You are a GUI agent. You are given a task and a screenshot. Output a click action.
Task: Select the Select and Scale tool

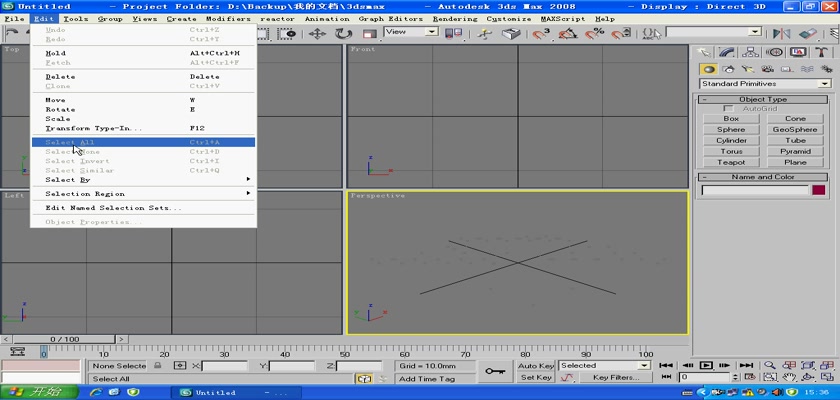370,34
